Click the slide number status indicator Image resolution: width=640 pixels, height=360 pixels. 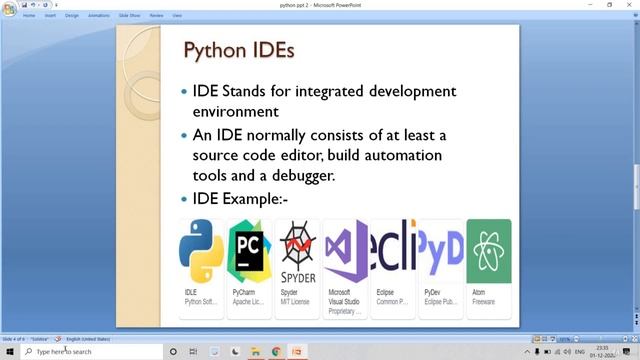pos(13,339)
